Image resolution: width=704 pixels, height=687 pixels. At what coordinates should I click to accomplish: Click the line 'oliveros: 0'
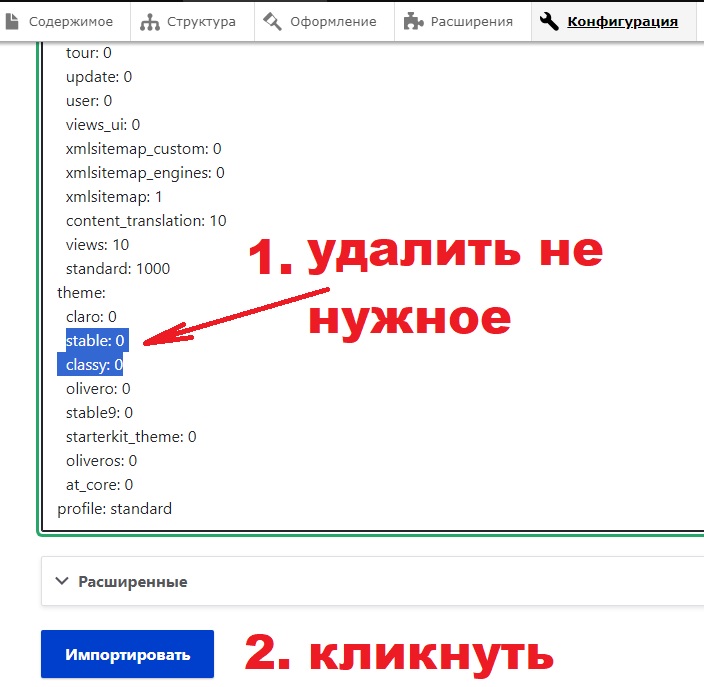click(101, 461)
